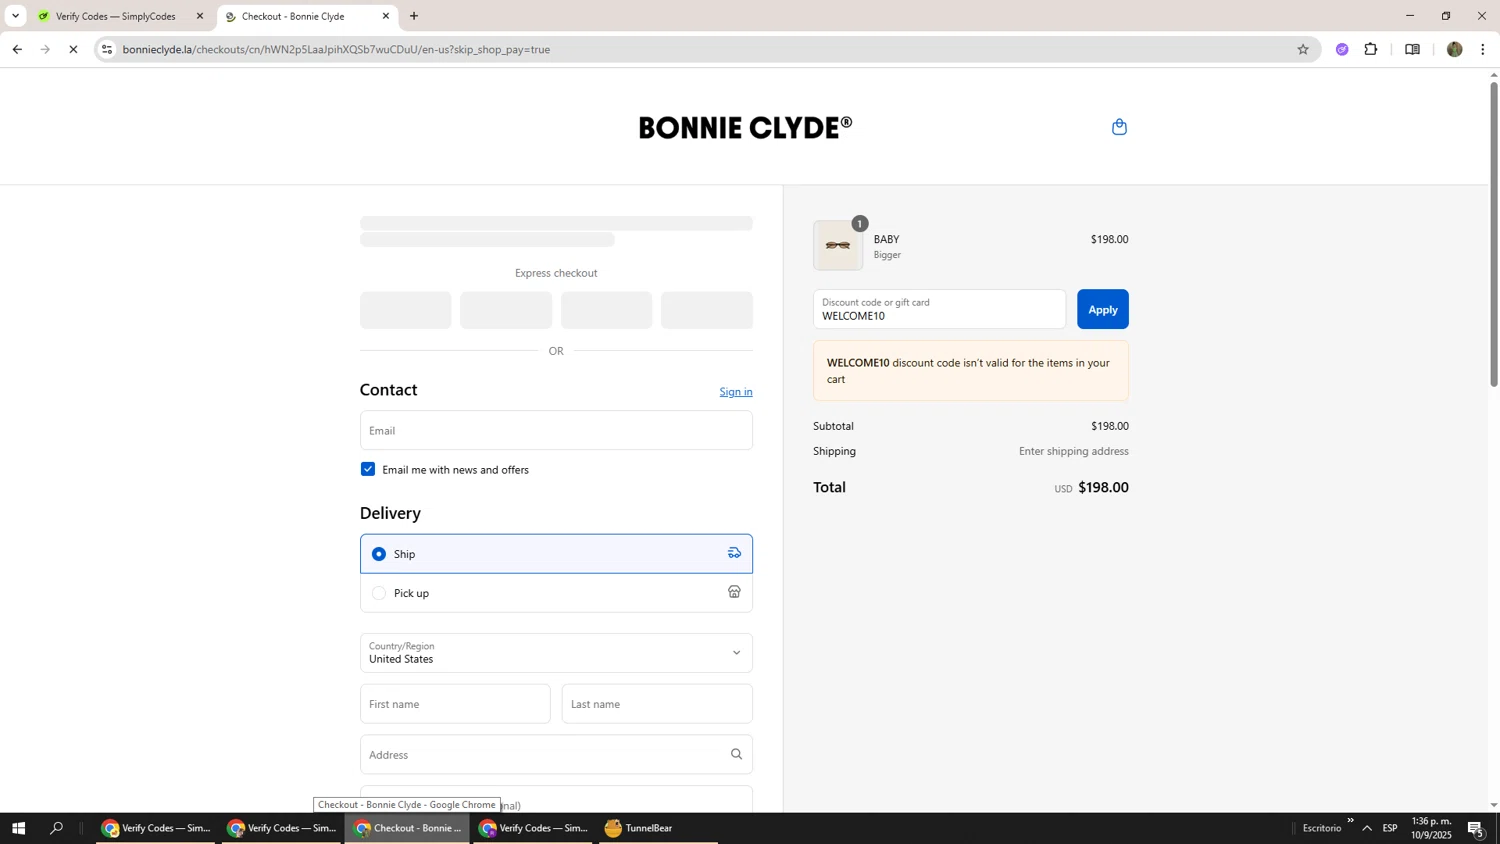Focus the Address field

(556, 755)
